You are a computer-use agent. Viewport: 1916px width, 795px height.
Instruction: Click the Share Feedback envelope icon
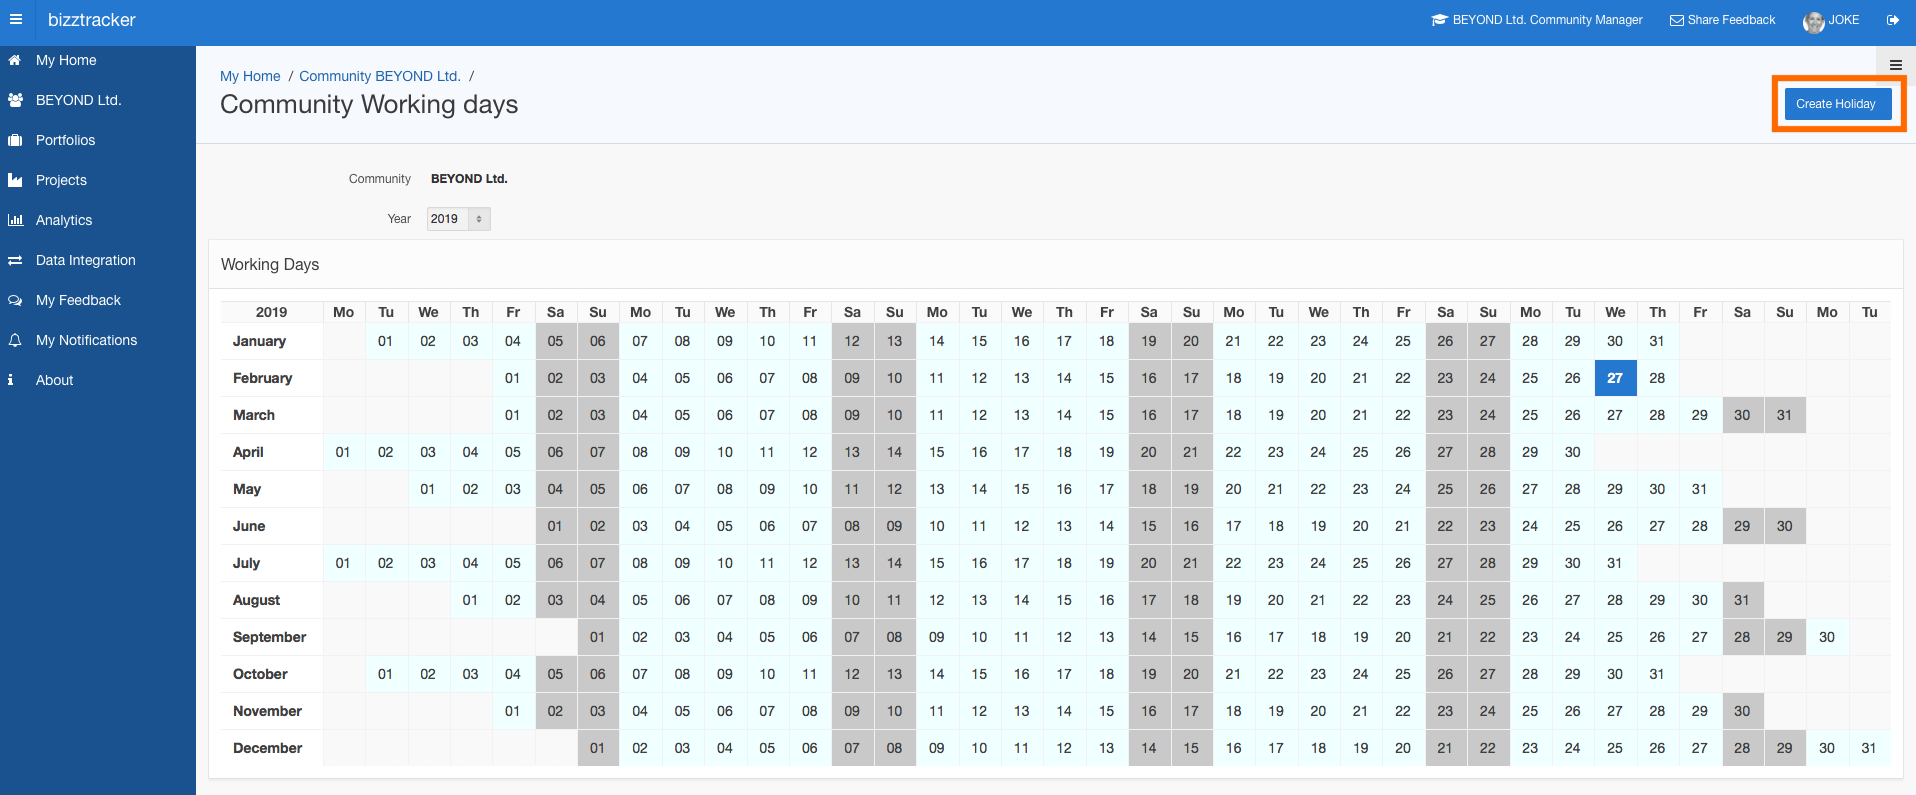[x=1677, y=20]
